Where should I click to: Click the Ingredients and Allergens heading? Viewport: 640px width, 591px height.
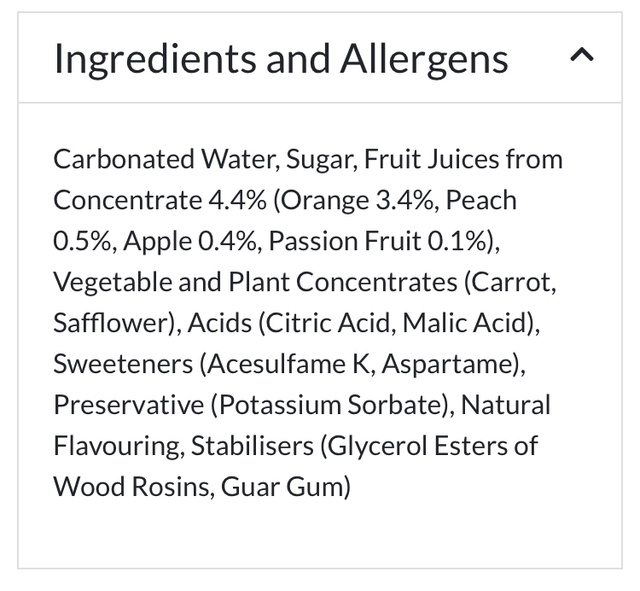click(x=281, y=59)
